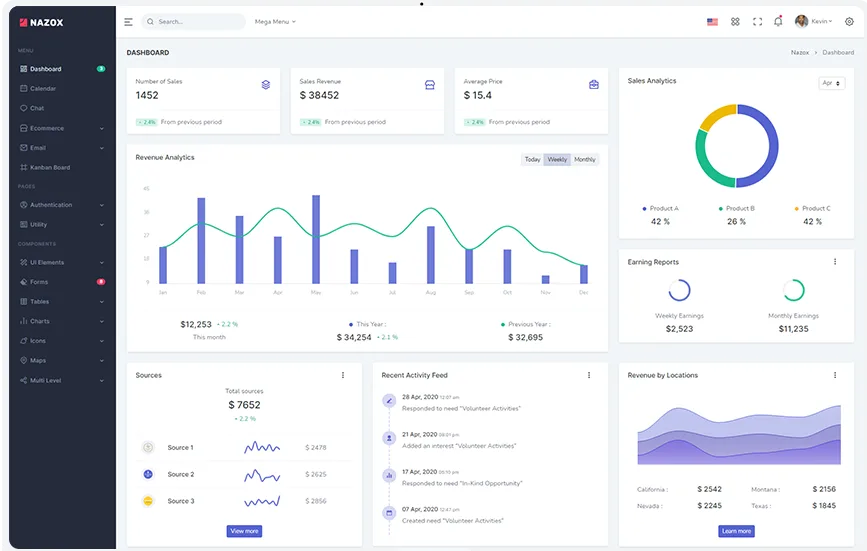867x551 pixels.
Task: Open the notifications bell icon
Action: point(778,21)
